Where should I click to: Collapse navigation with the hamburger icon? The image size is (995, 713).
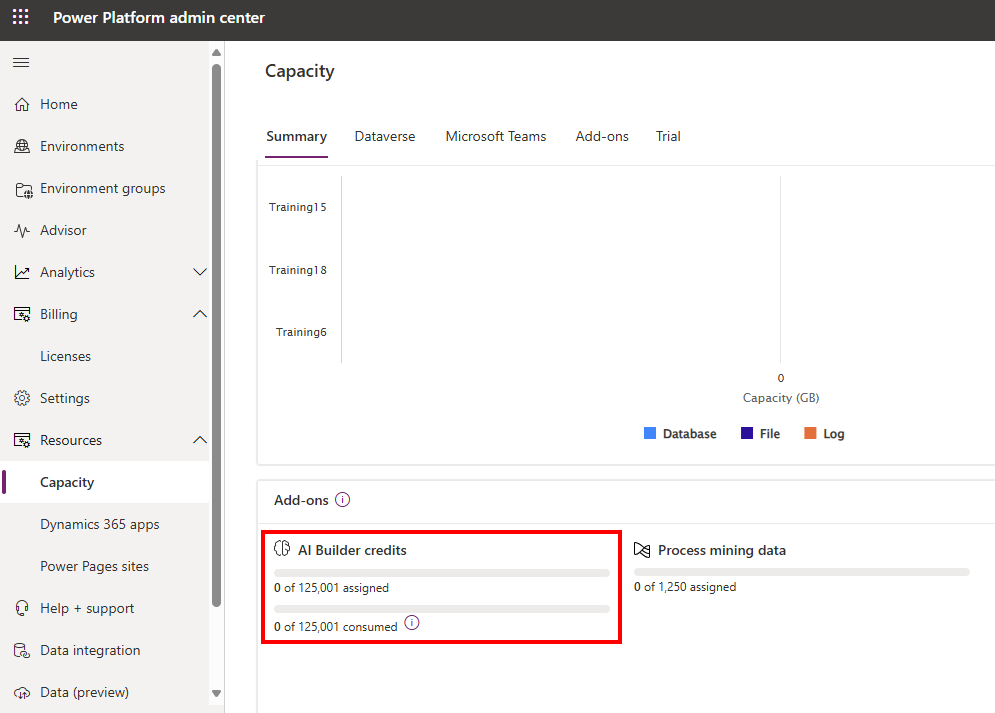pyautogui.click(x=21, y=62)
